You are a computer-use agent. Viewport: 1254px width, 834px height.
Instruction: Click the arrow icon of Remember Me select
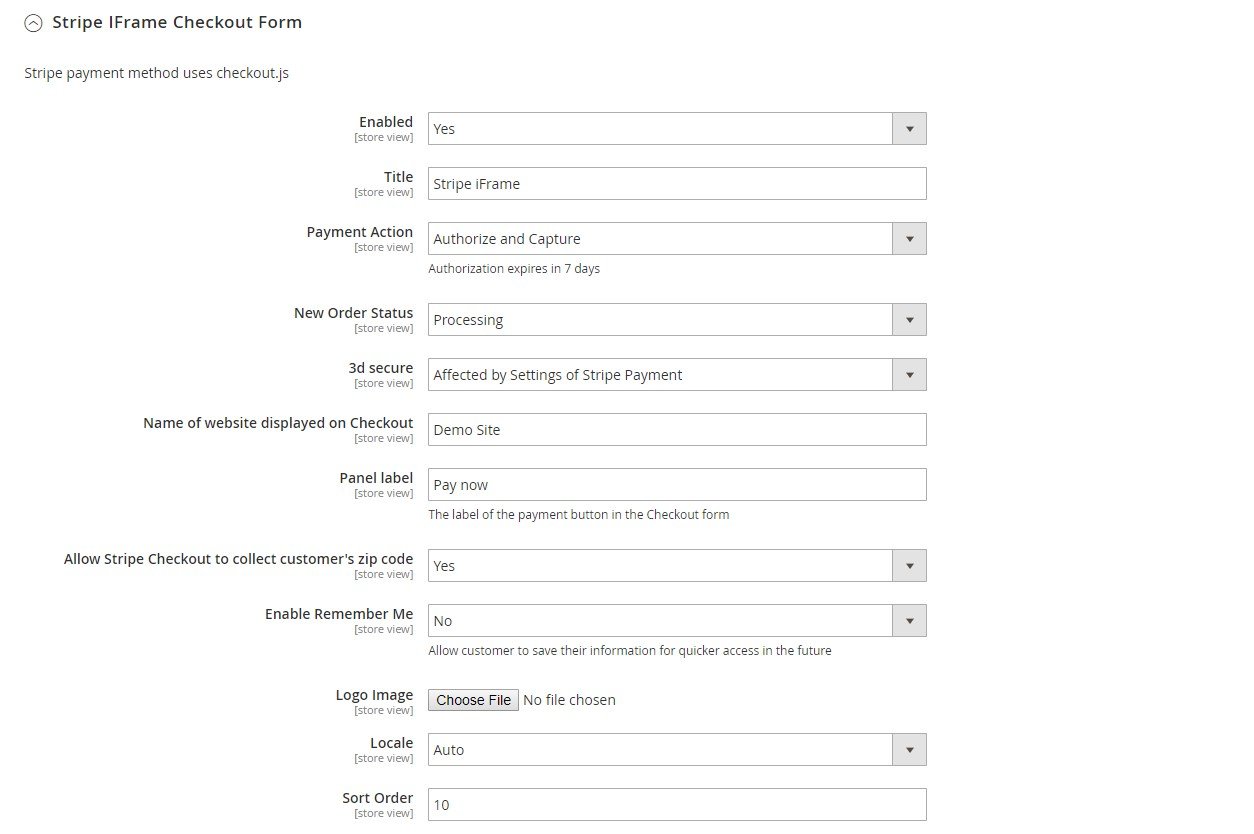(x=909, y=621)
